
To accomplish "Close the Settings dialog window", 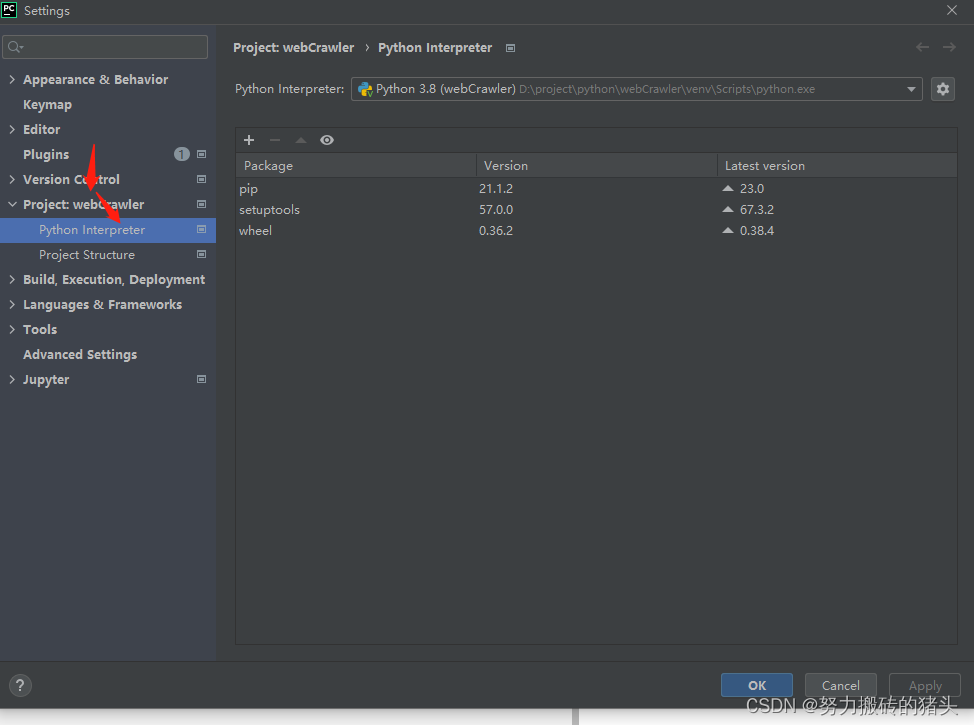I will click(x=952, y=10).
